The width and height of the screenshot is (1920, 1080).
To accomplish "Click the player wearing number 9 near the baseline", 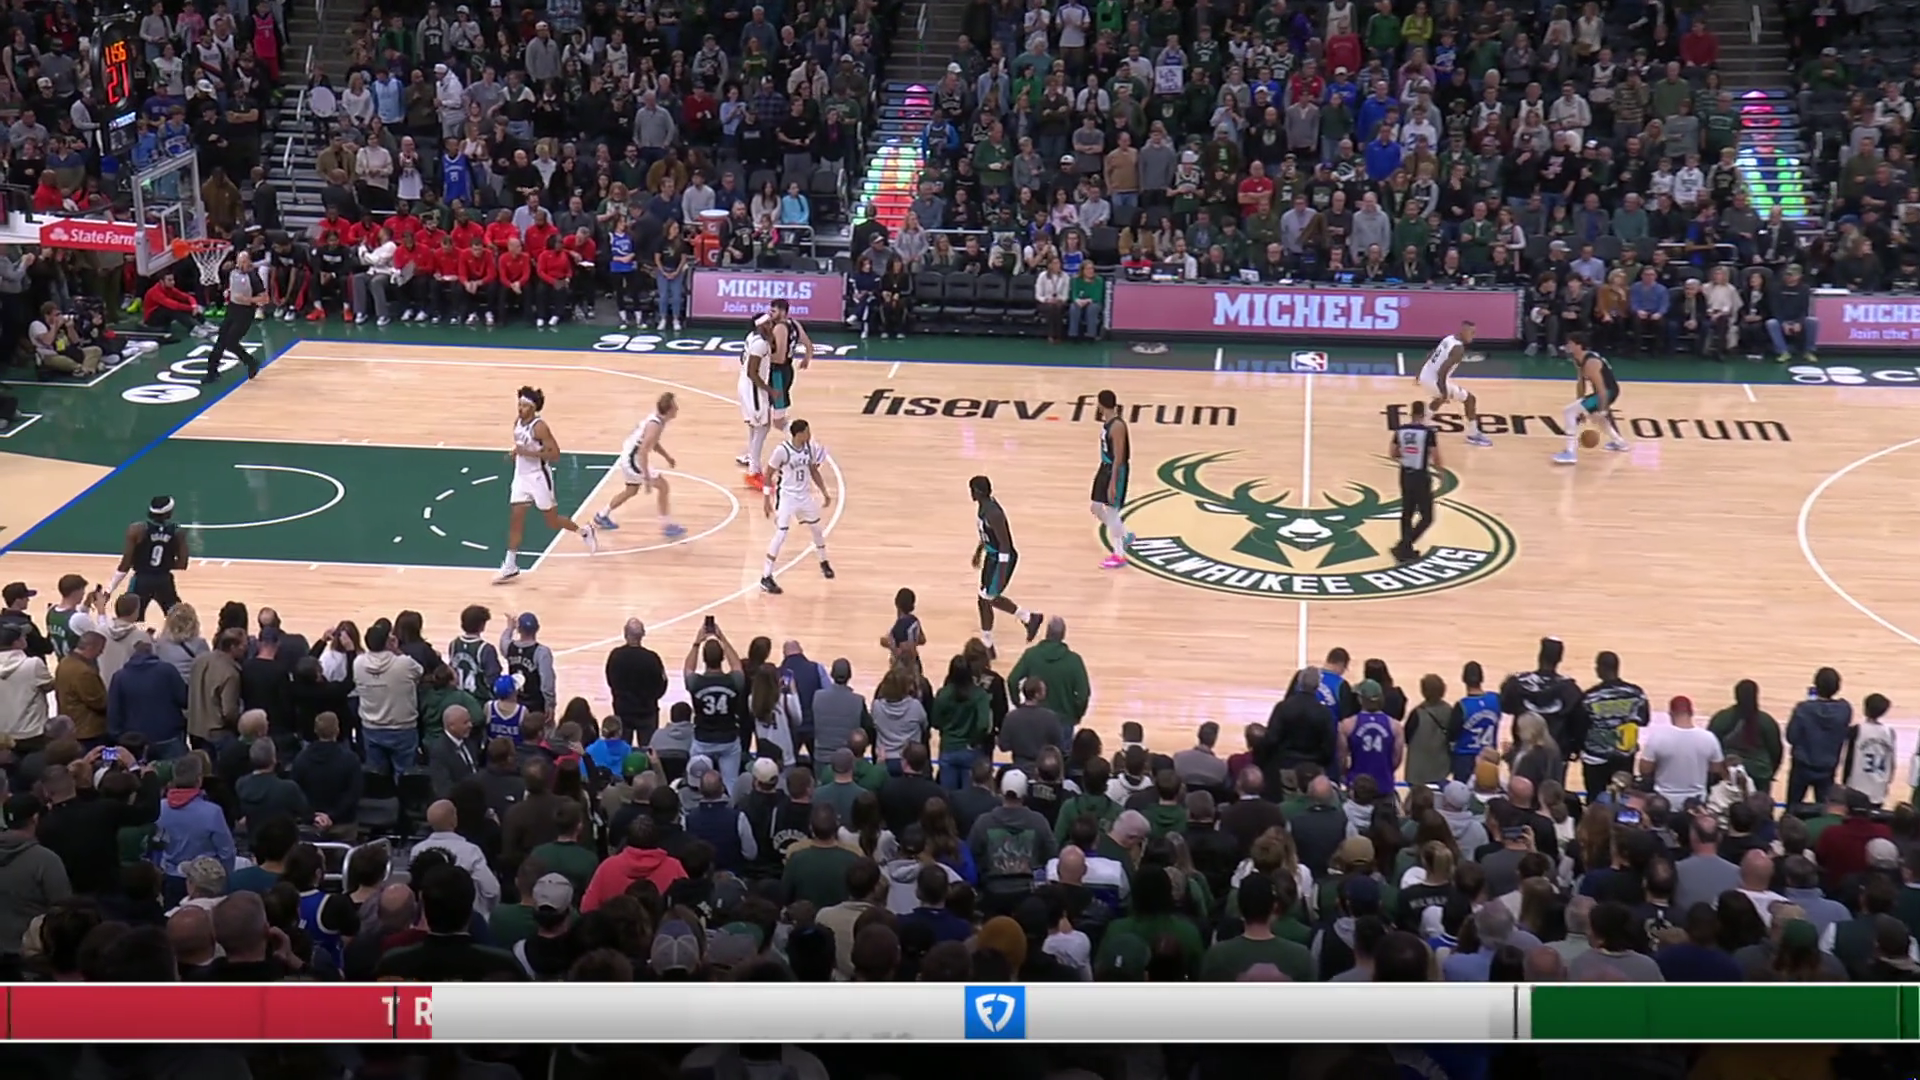I will pyautogui.click(x=155, y=552).
